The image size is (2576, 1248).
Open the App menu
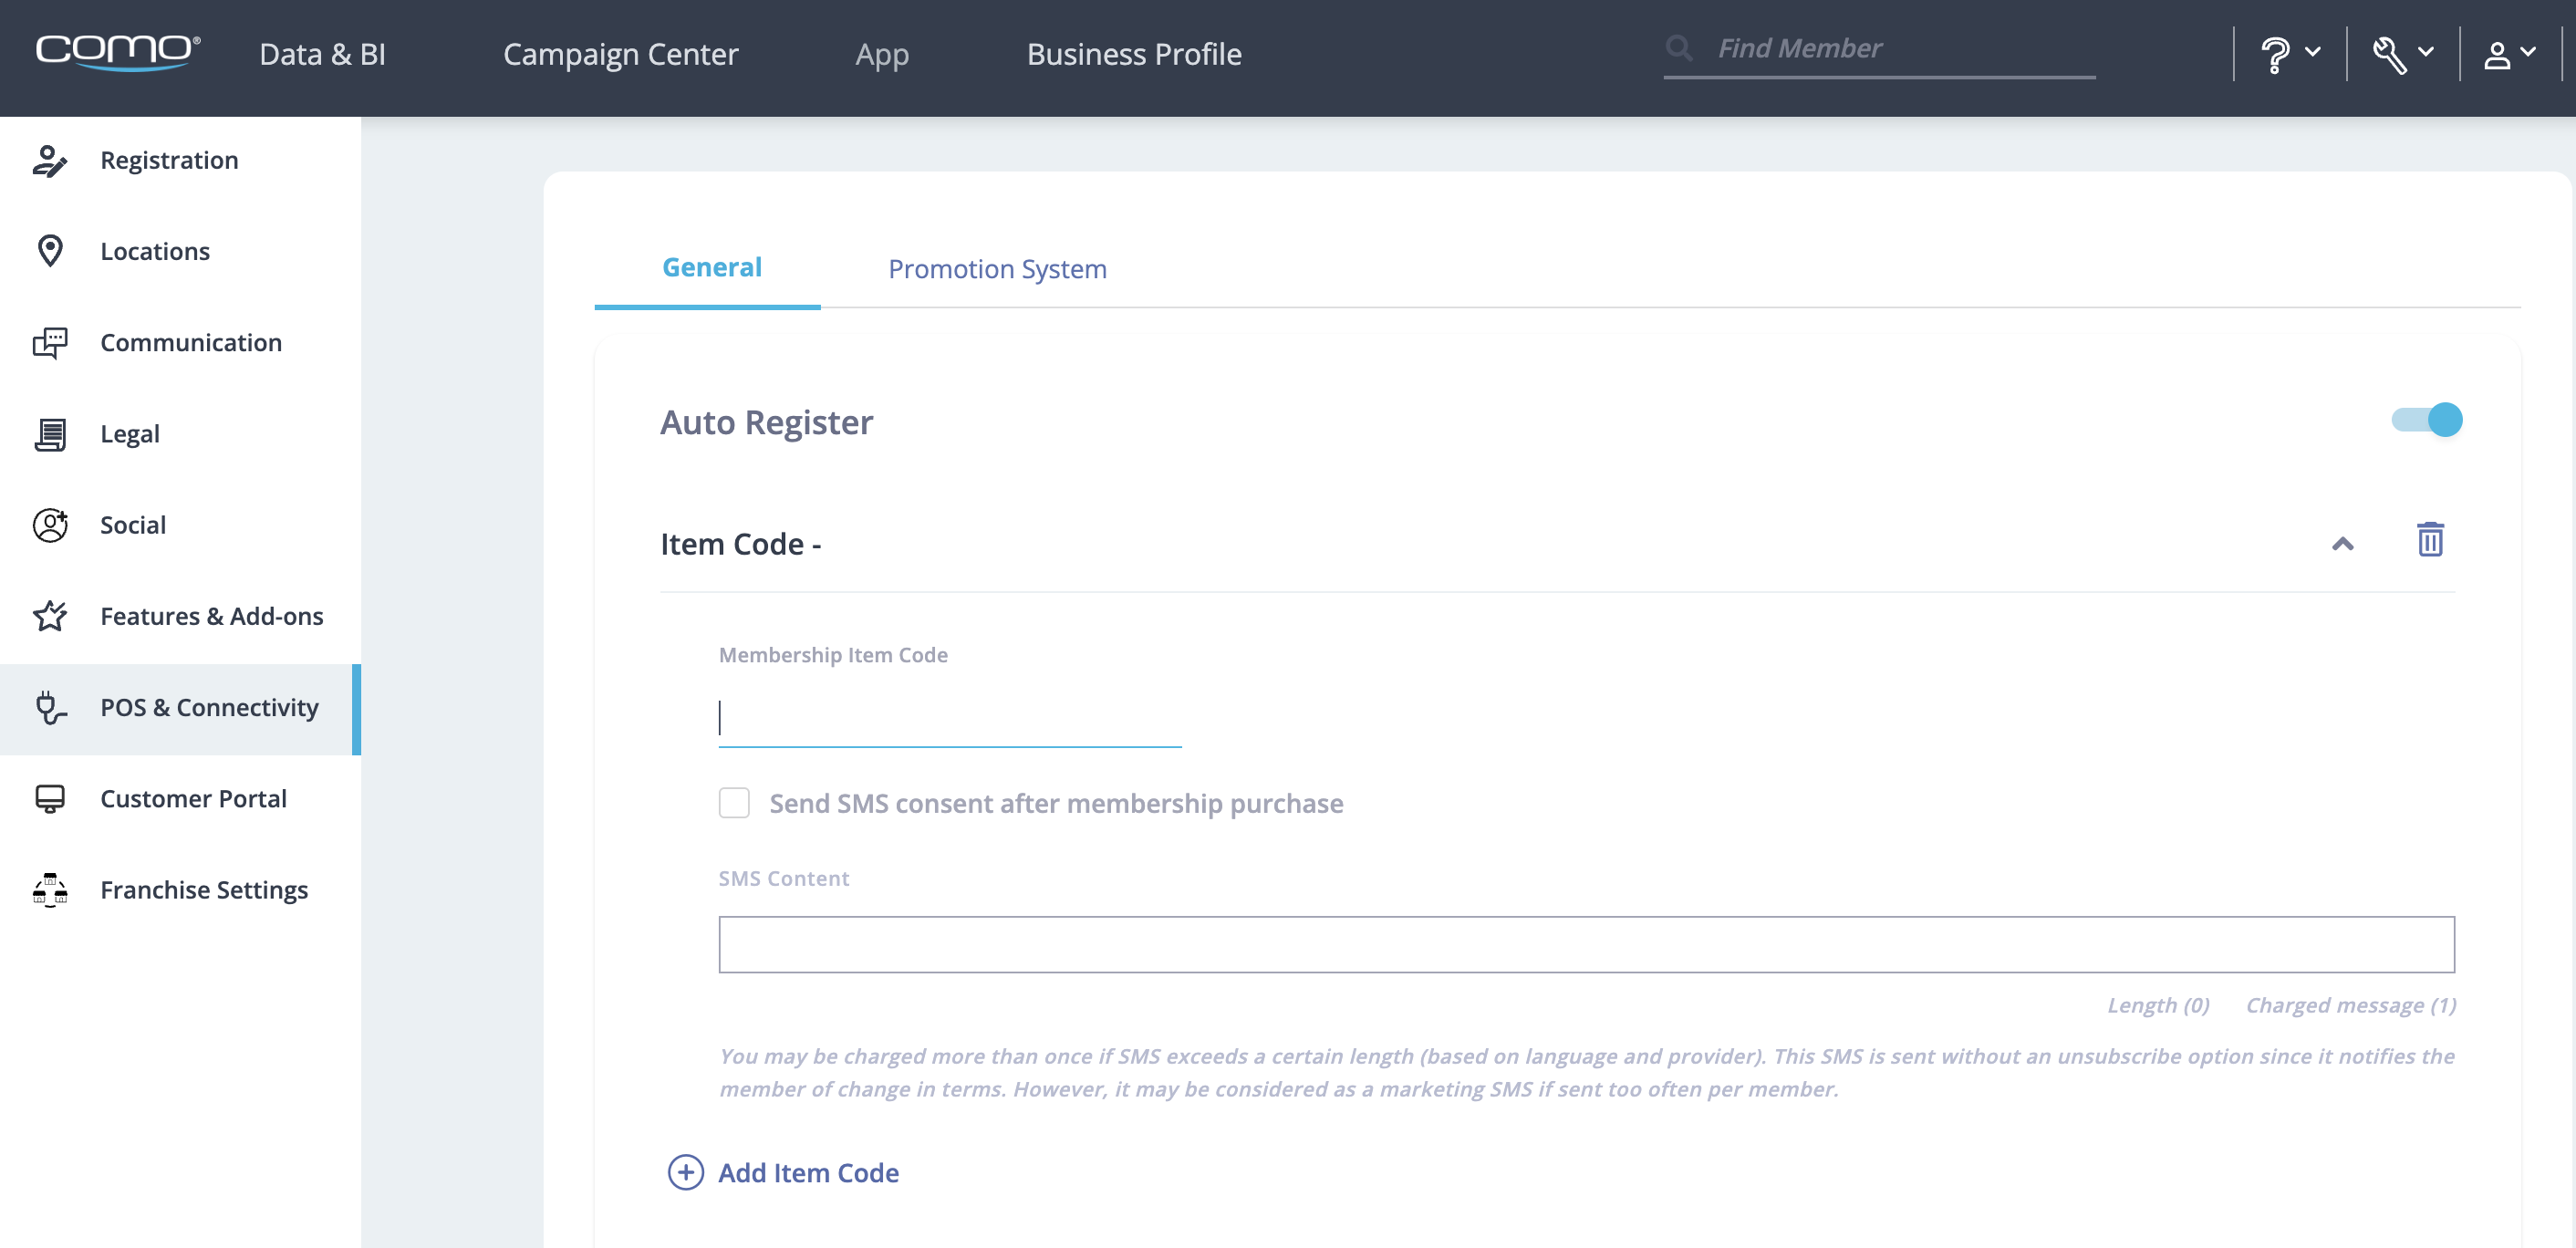coord(882,55)
